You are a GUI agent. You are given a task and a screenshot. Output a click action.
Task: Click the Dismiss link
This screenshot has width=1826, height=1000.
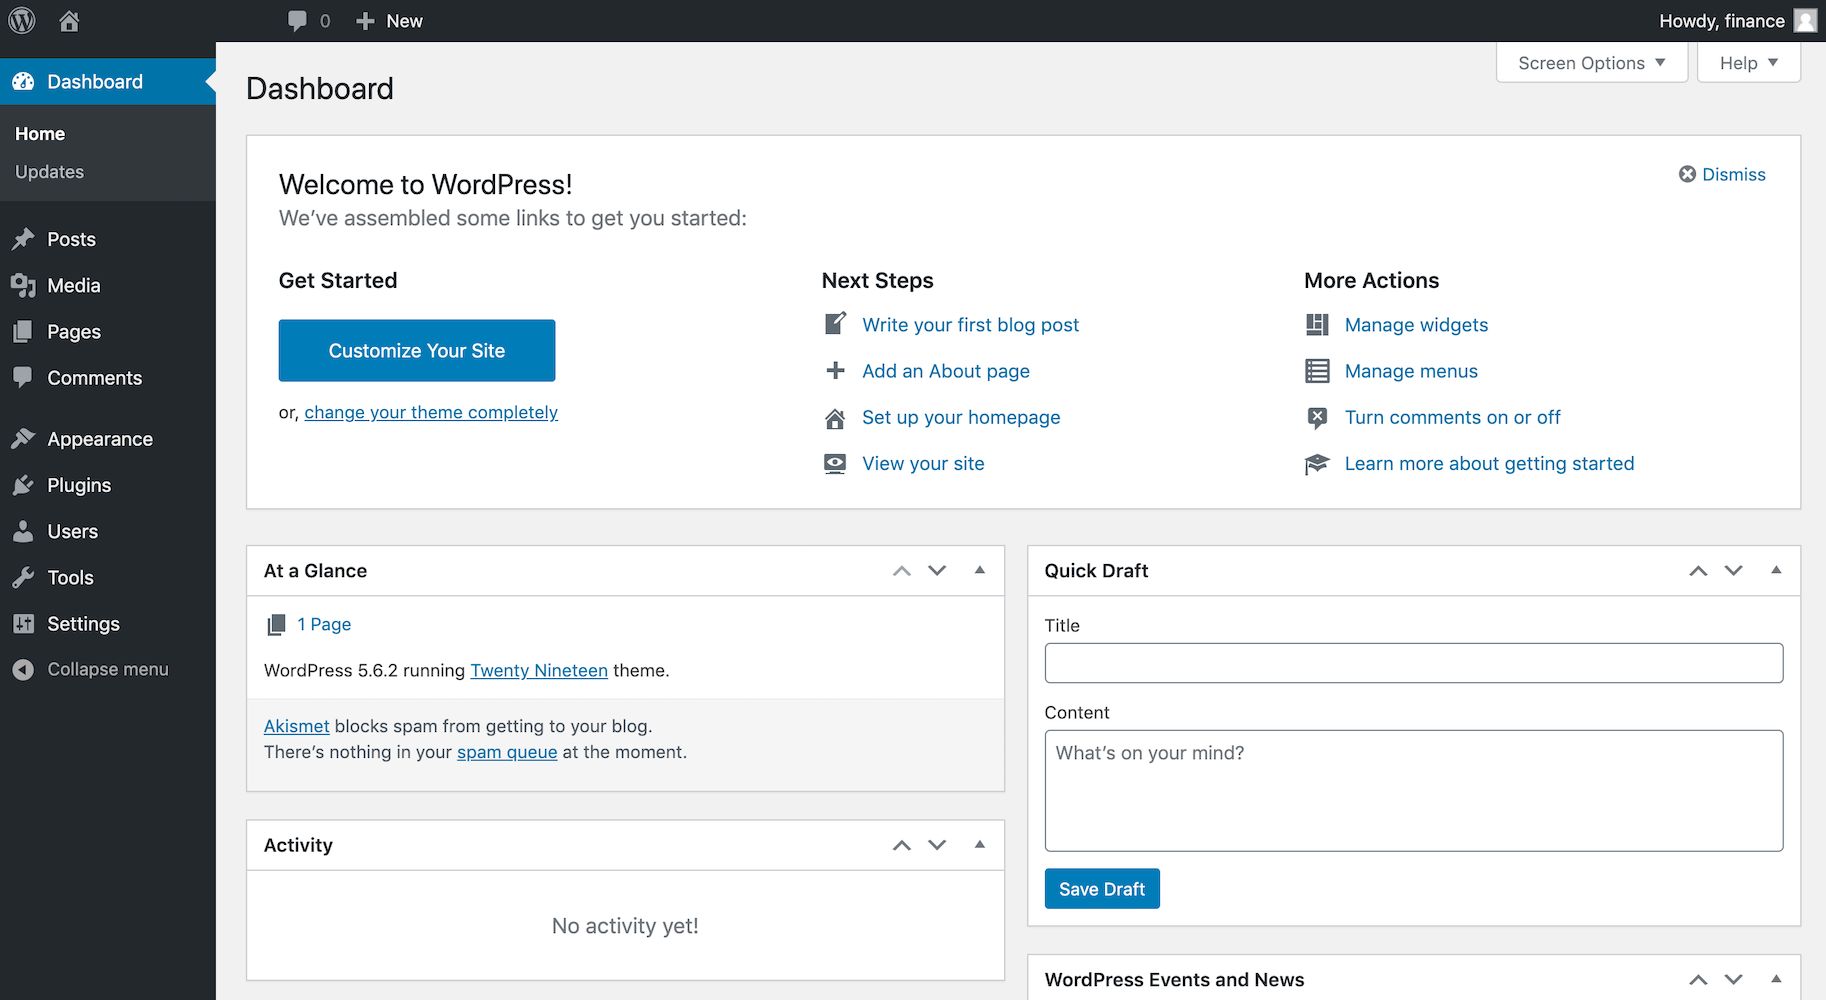[1734, 174]
